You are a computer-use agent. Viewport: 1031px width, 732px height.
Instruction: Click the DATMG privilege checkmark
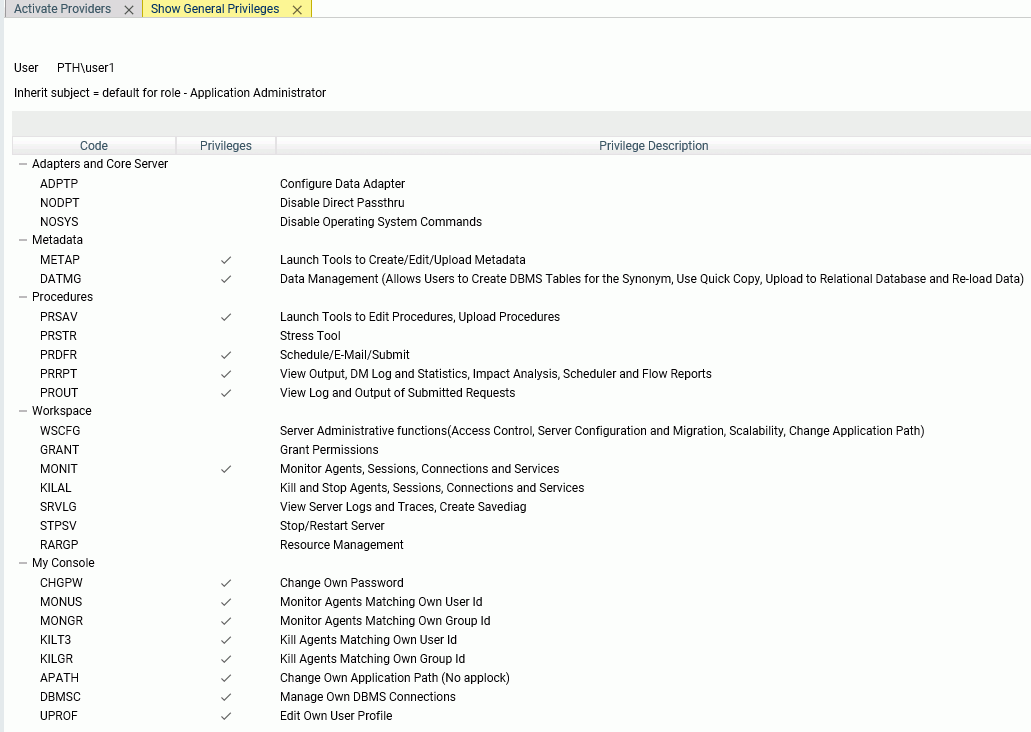click(226, 280)
